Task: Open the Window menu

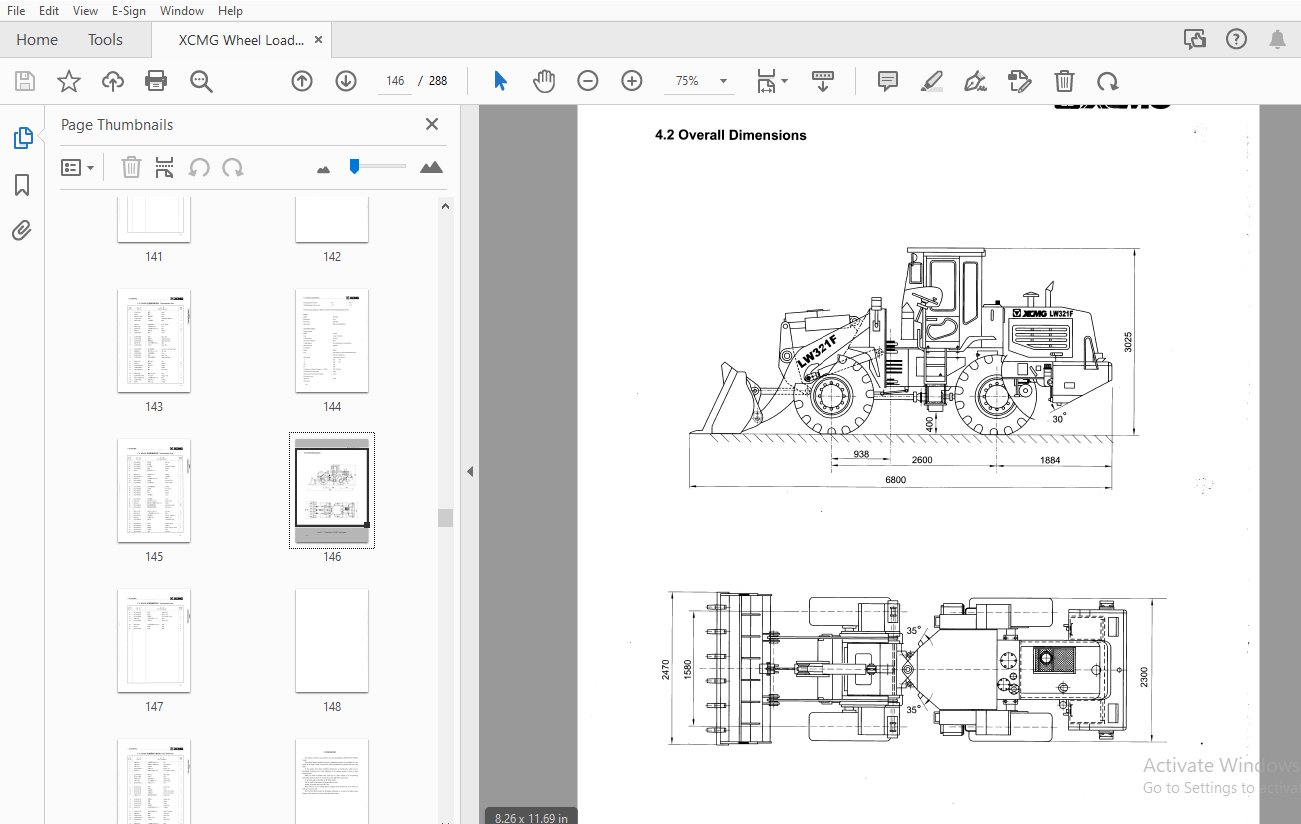Action: click(182, 11)
